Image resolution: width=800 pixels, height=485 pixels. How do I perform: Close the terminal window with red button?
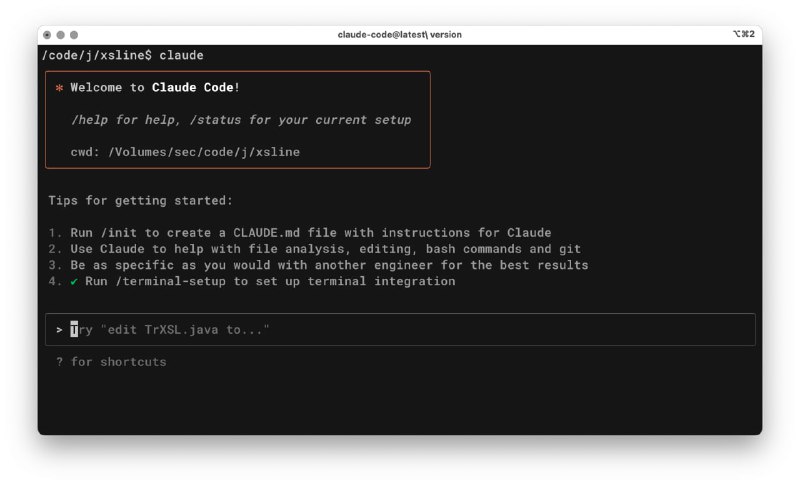pos(47,35)
